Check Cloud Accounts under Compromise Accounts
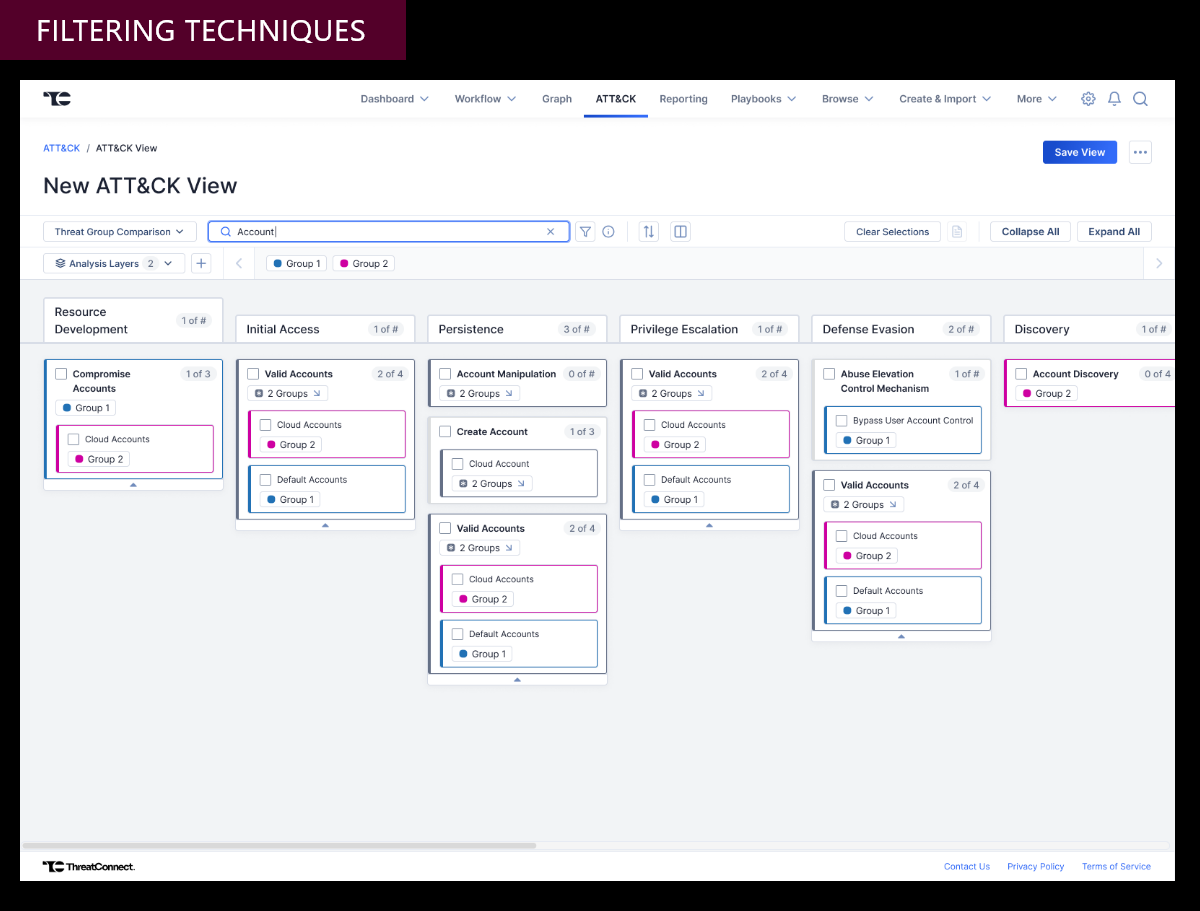 [x=73, y=439]
